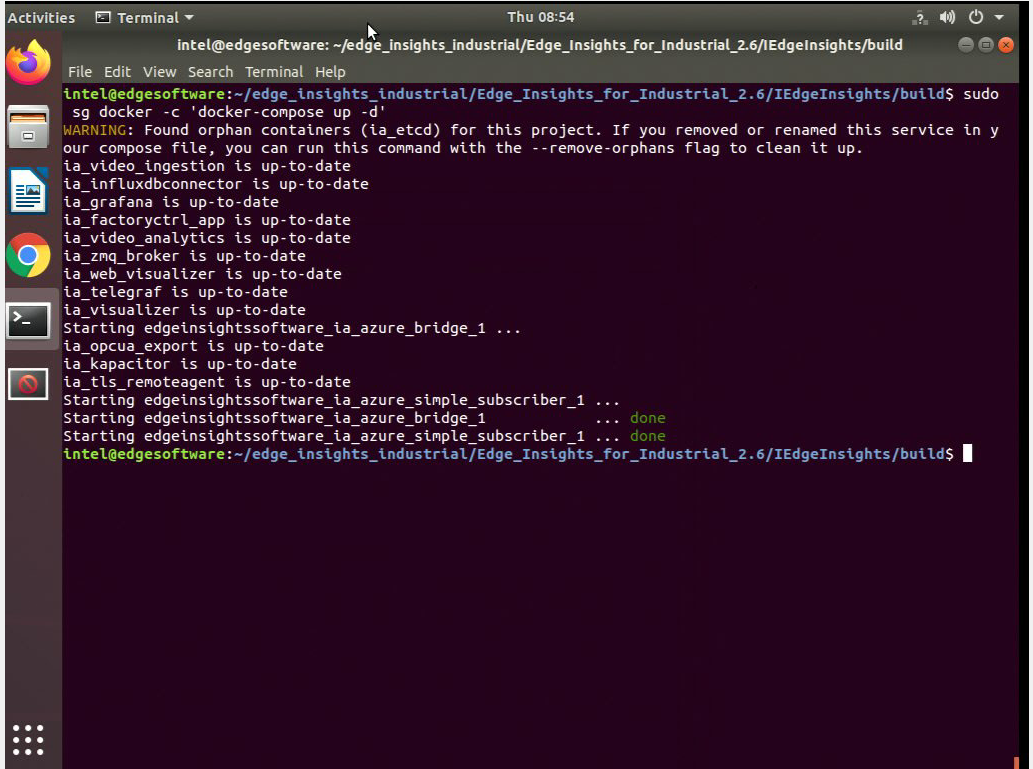
Task: Open Firefox from the dock
Action: click(28, 62)
